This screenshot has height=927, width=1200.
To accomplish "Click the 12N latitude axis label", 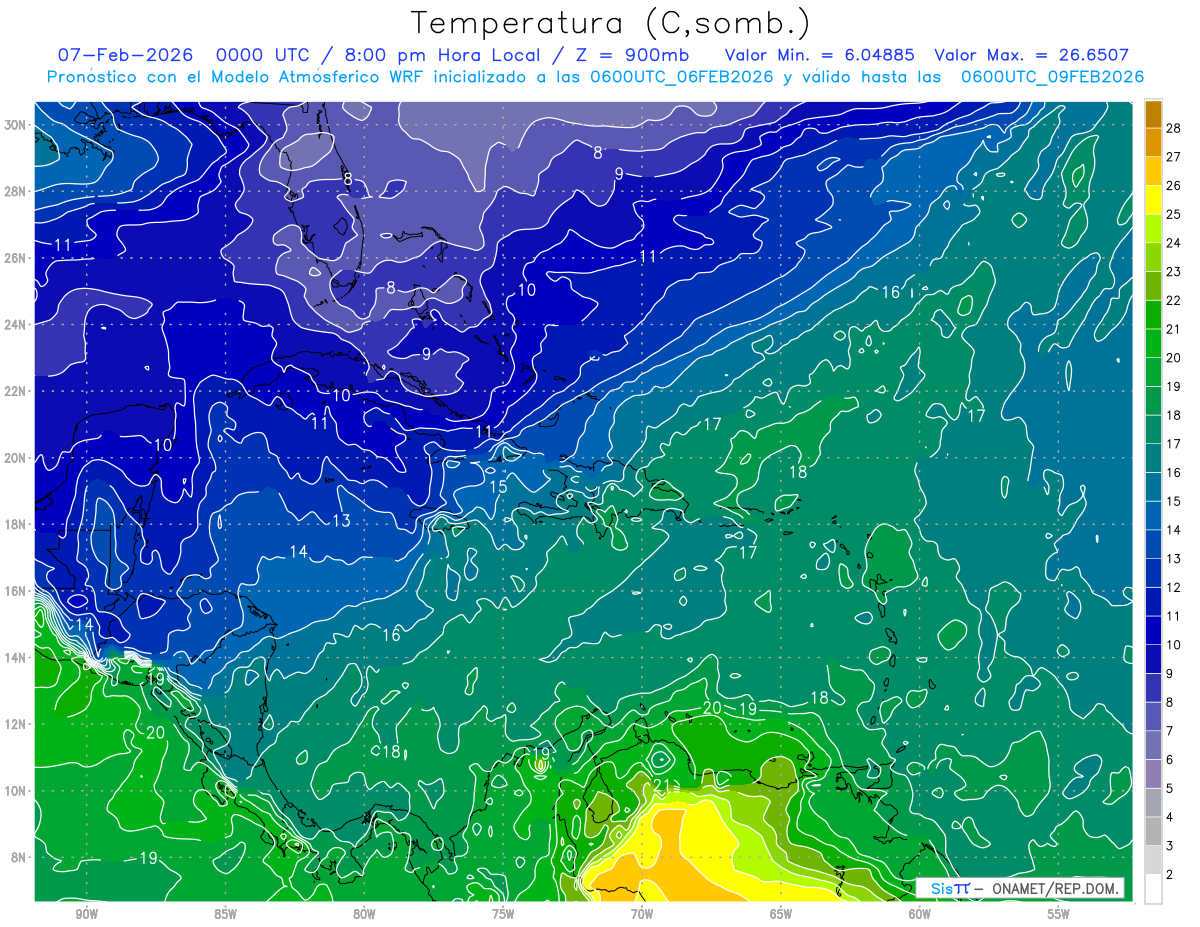I will (15, 724).
